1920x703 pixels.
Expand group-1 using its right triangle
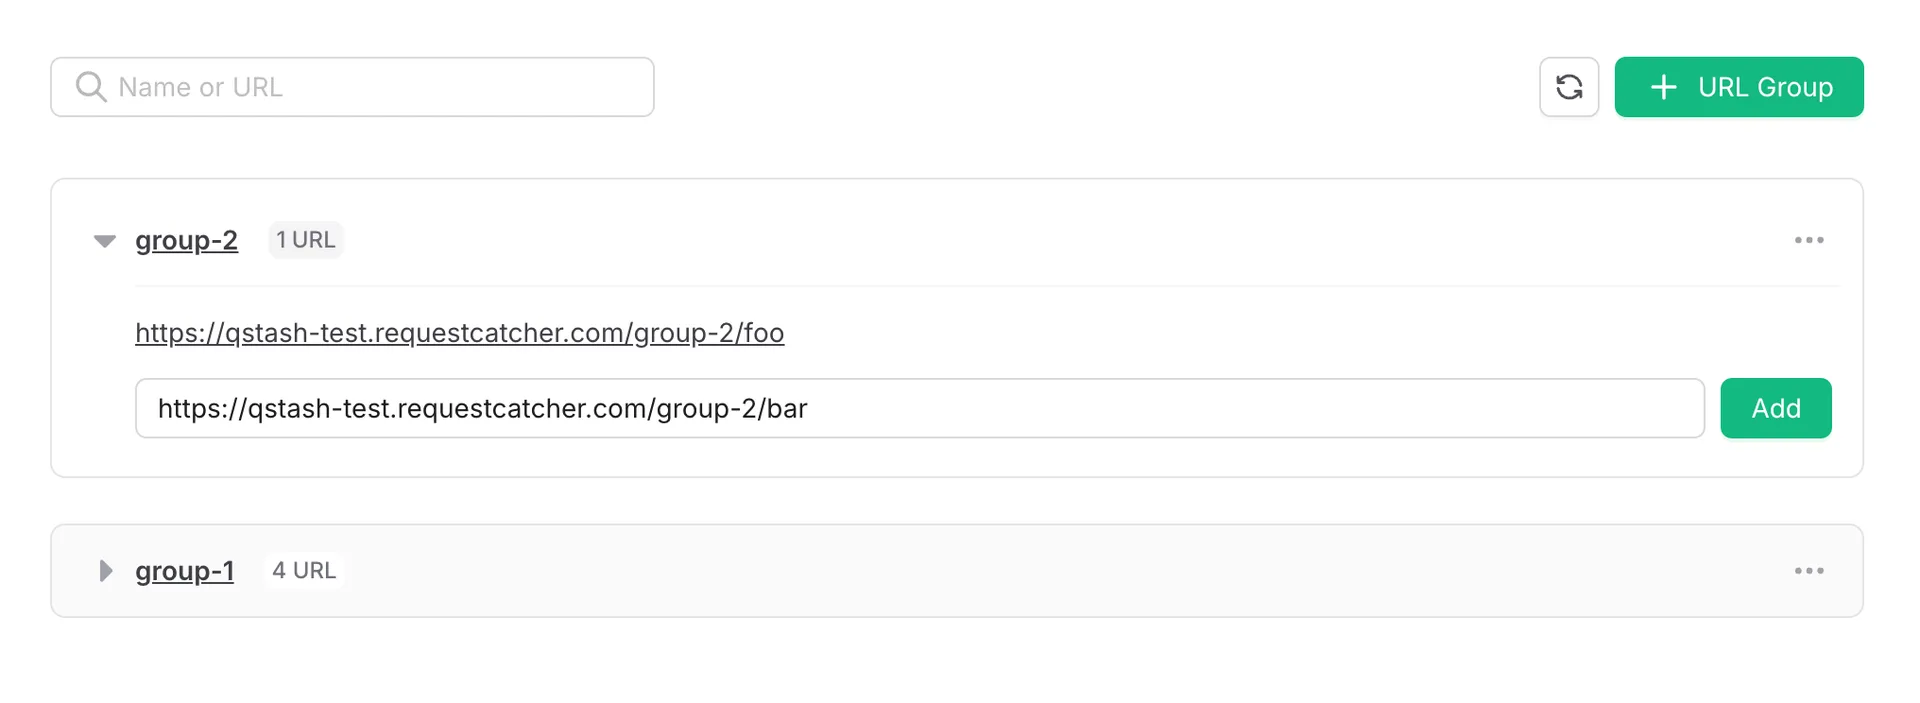point(105,571)
